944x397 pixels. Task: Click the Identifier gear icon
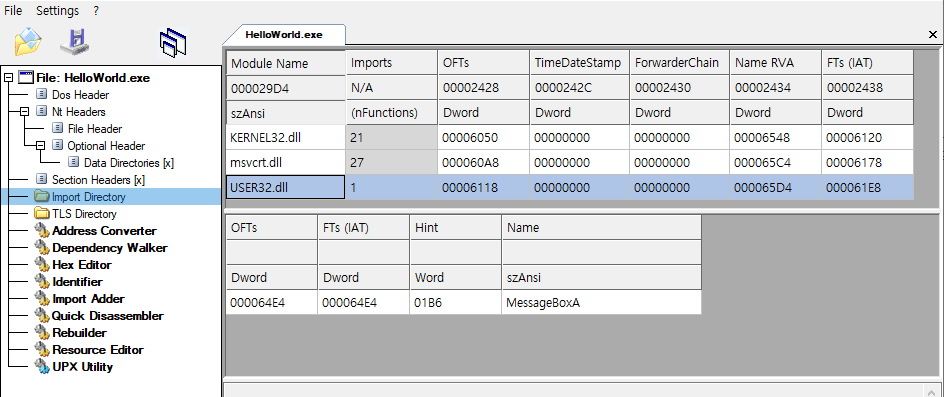(42, 281)
